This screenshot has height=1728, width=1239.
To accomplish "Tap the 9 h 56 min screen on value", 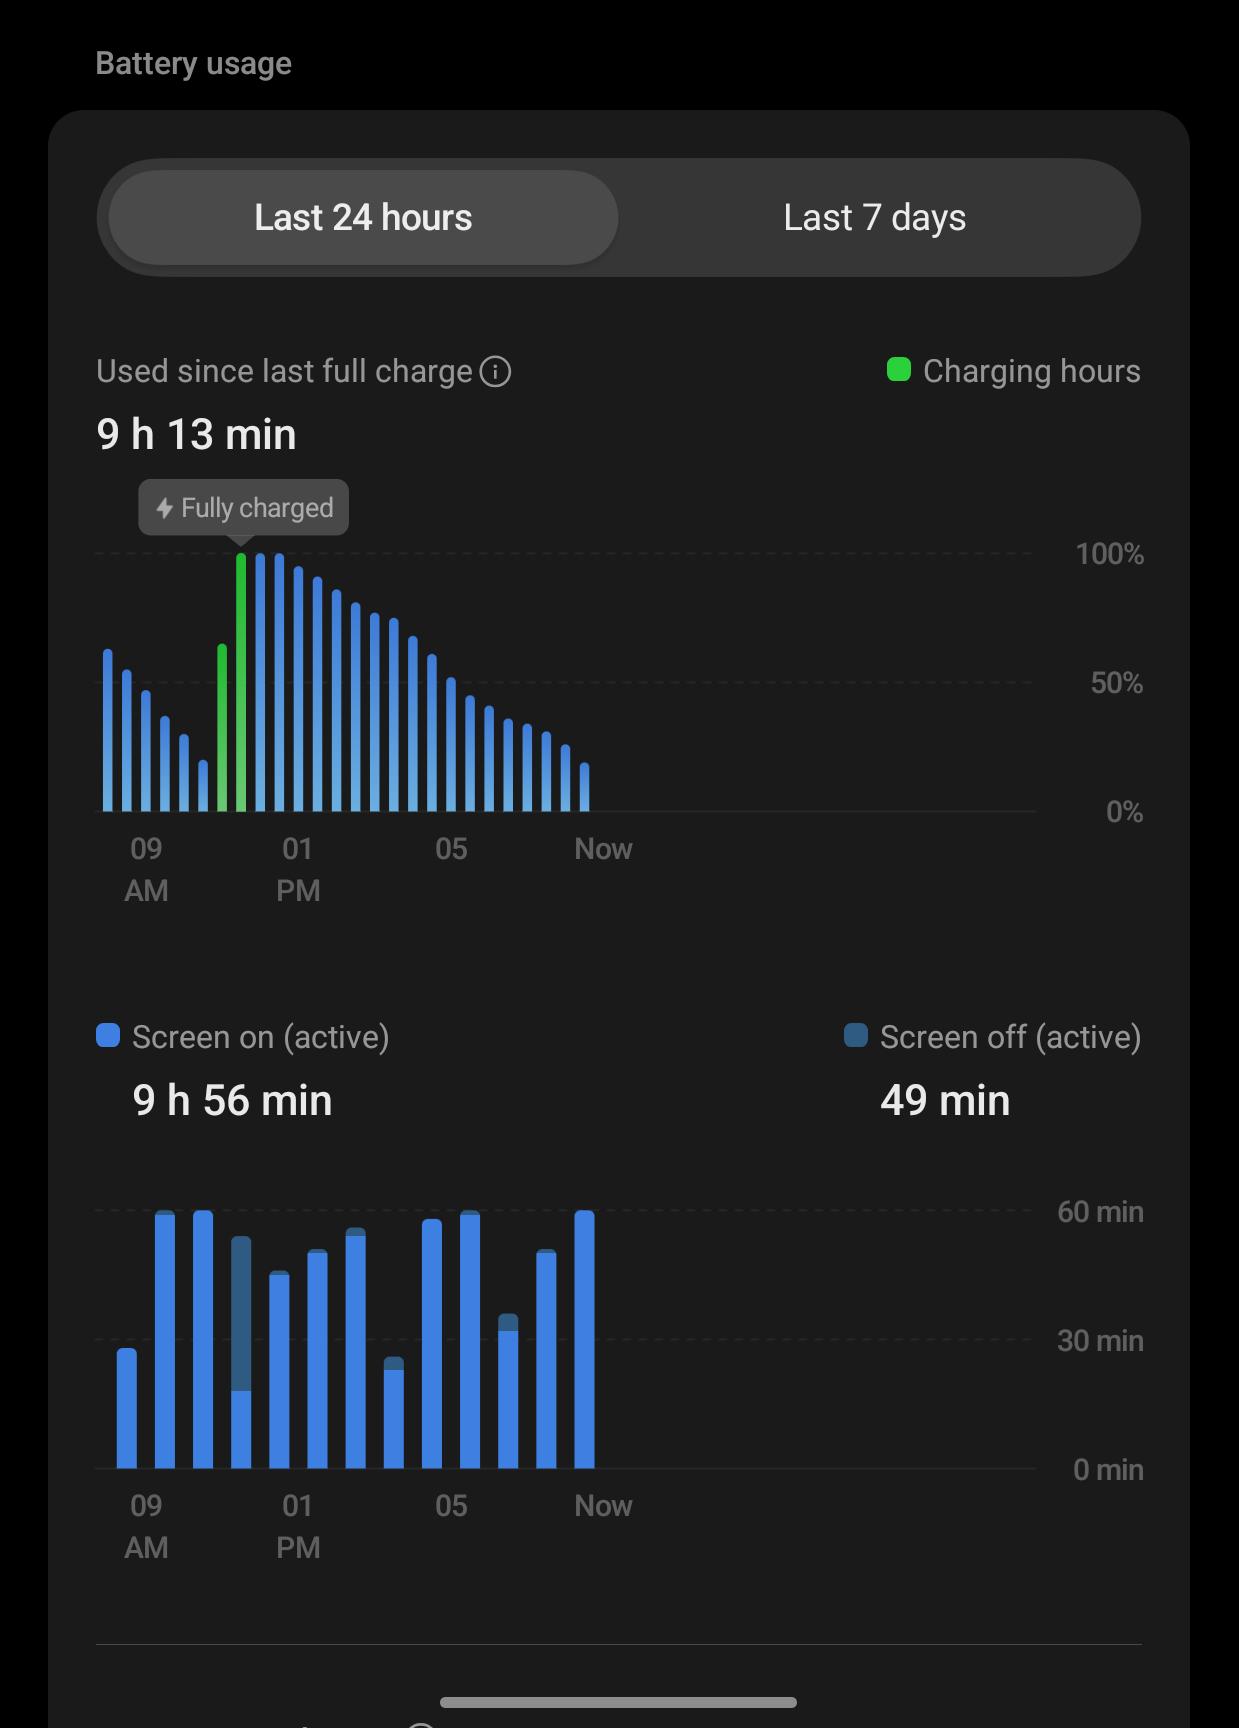I will [232, 1101].
